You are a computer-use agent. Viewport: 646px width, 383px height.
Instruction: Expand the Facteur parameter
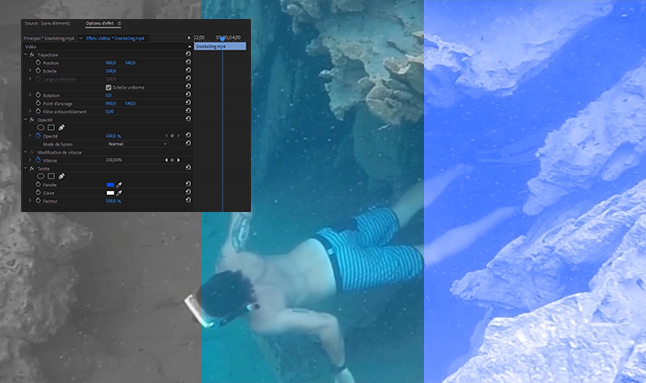pos(30,201)
